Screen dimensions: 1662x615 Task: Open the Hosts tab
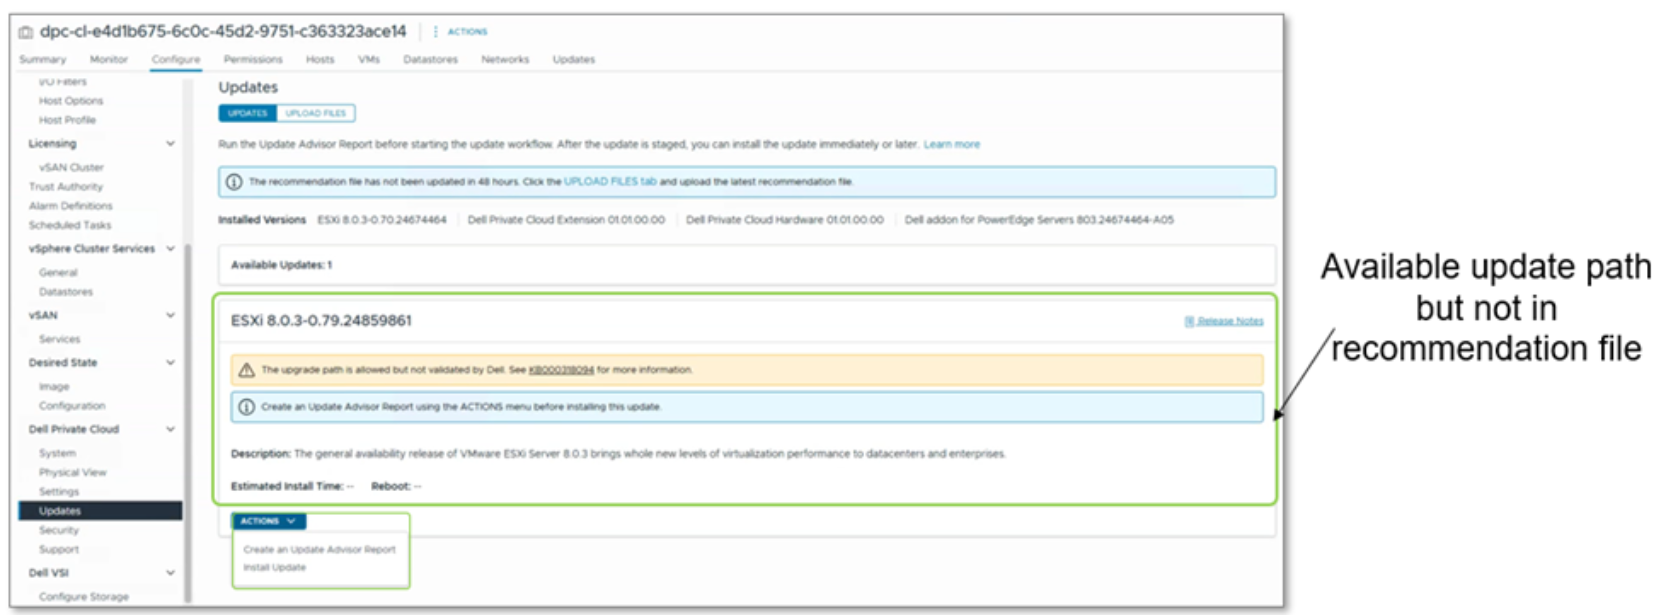point(320,60)
